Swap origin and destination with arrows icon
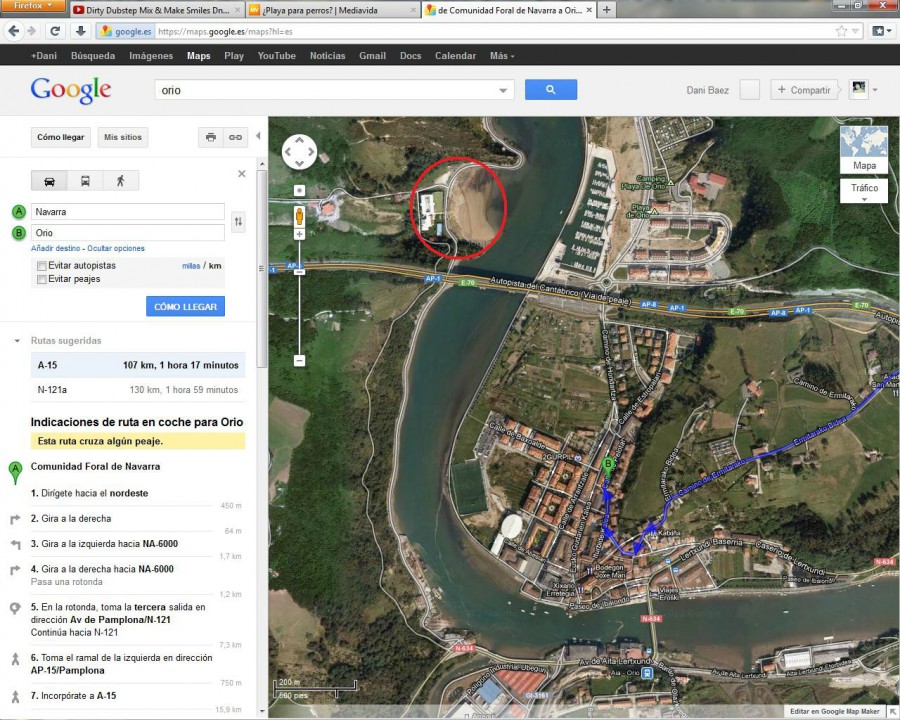Viewport: 900px width, 720px height. click(x=238, y=222)
